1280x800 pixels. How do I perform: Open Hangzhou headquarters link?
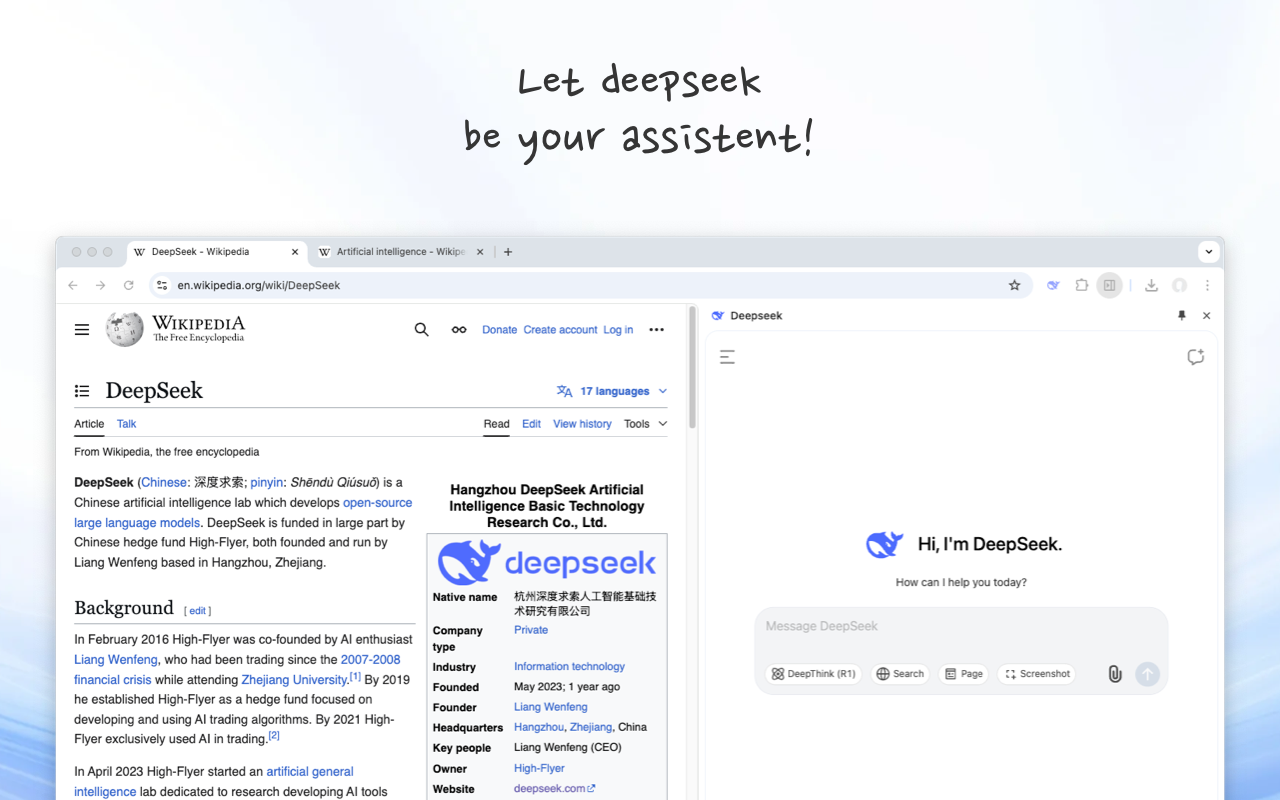[x=539, y=728]
